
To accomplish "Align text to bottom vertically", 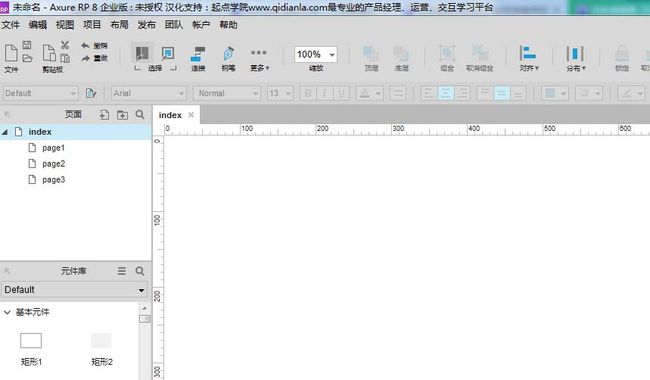I will [x=518, y=93].
